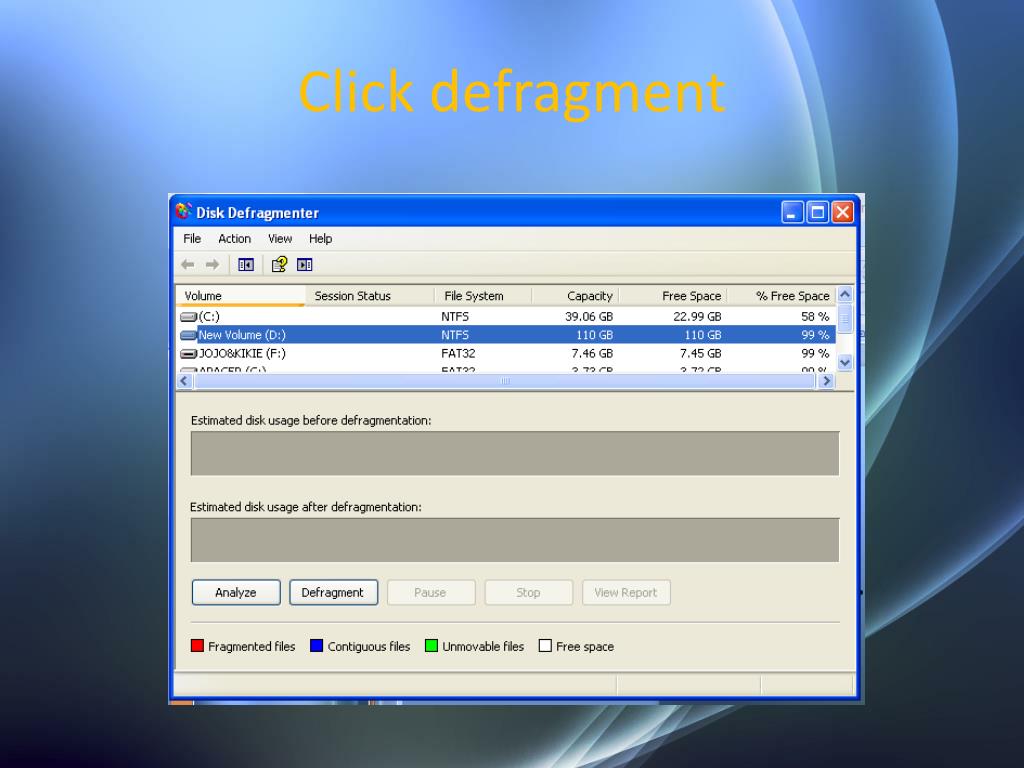
Task: Sort by Session Status column header
Action: click(370, 296)
